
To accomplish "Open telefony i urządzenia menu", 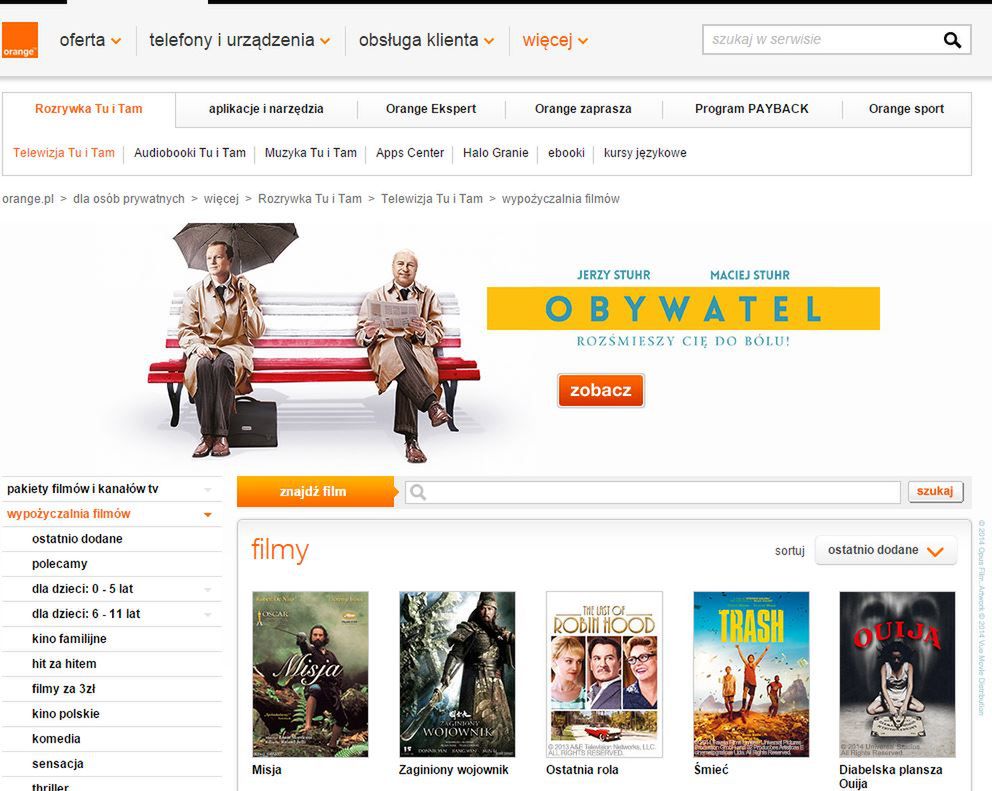I will tap(240, 40).
